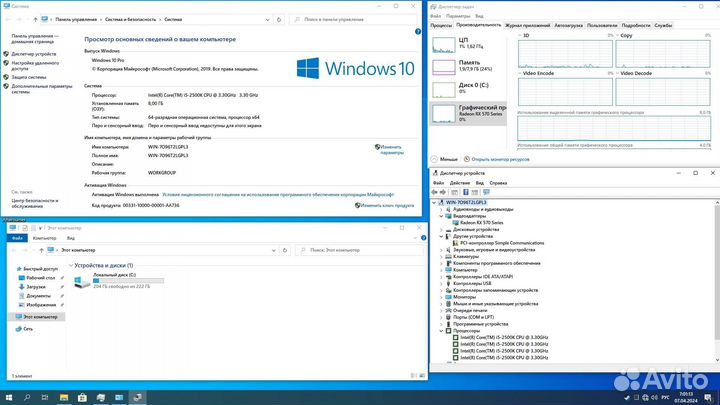Open the Windows Start button
The height and width of the screenshot is (405, 720).
coord(9,397)
